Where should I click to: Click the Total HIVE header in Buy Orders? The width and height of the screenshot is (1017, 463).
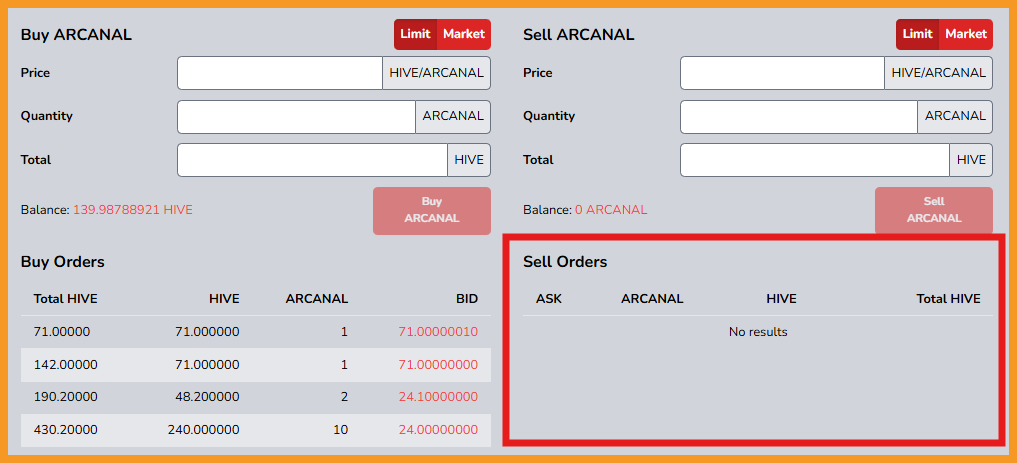pos(66,299)
